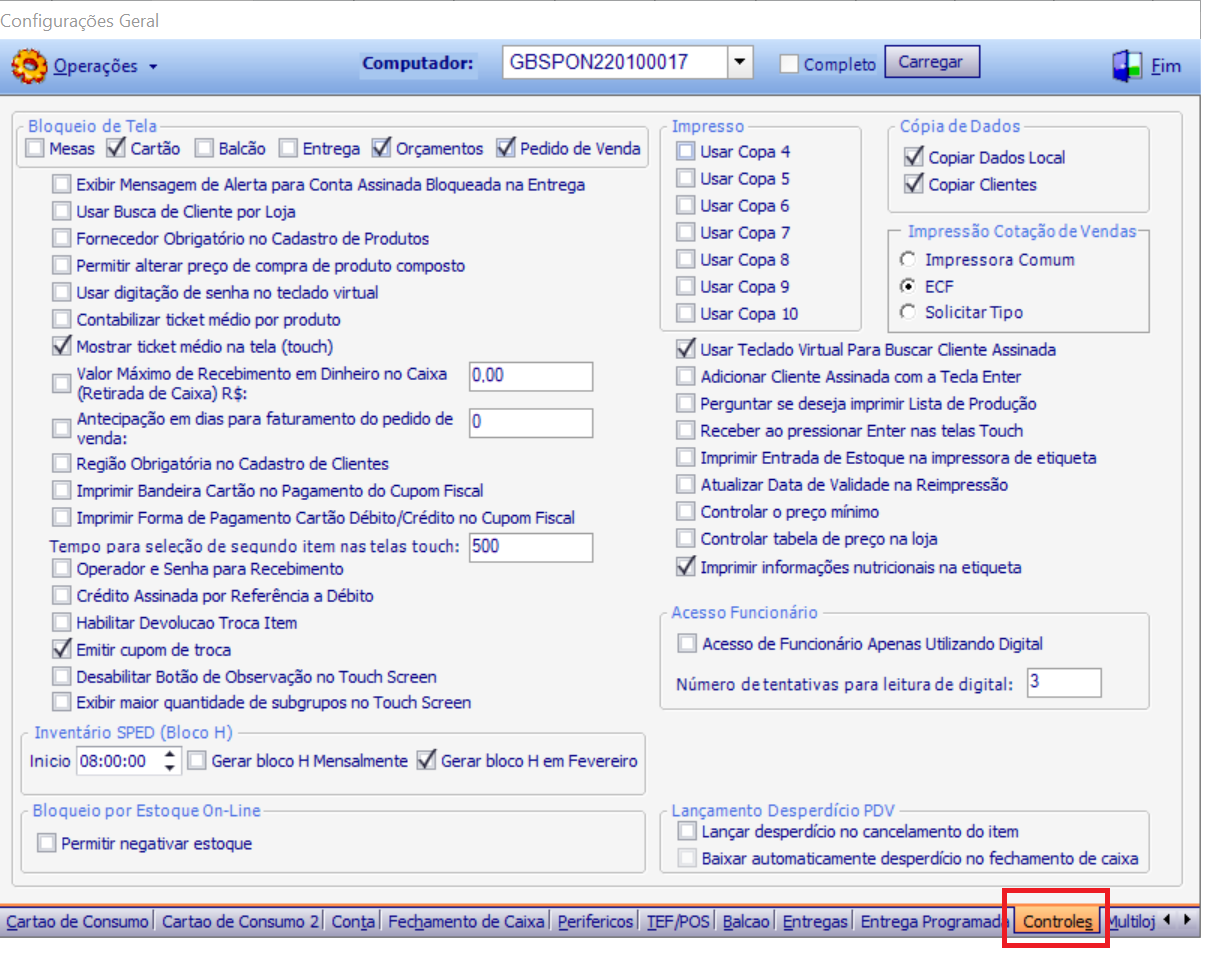This screenshot has width=1210, height=953.
Task: Check Usar Copa 7
Action: [685, 233]
